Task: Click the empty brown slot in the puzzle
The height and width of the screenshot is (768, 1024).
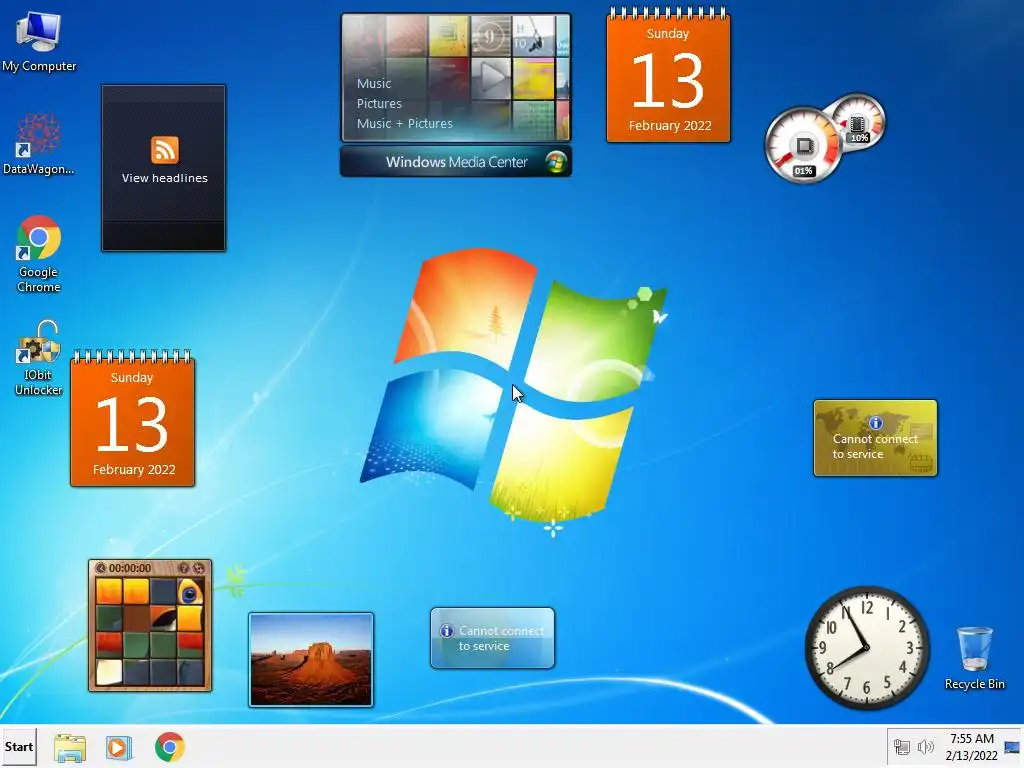Action: (x=136, y=618)
